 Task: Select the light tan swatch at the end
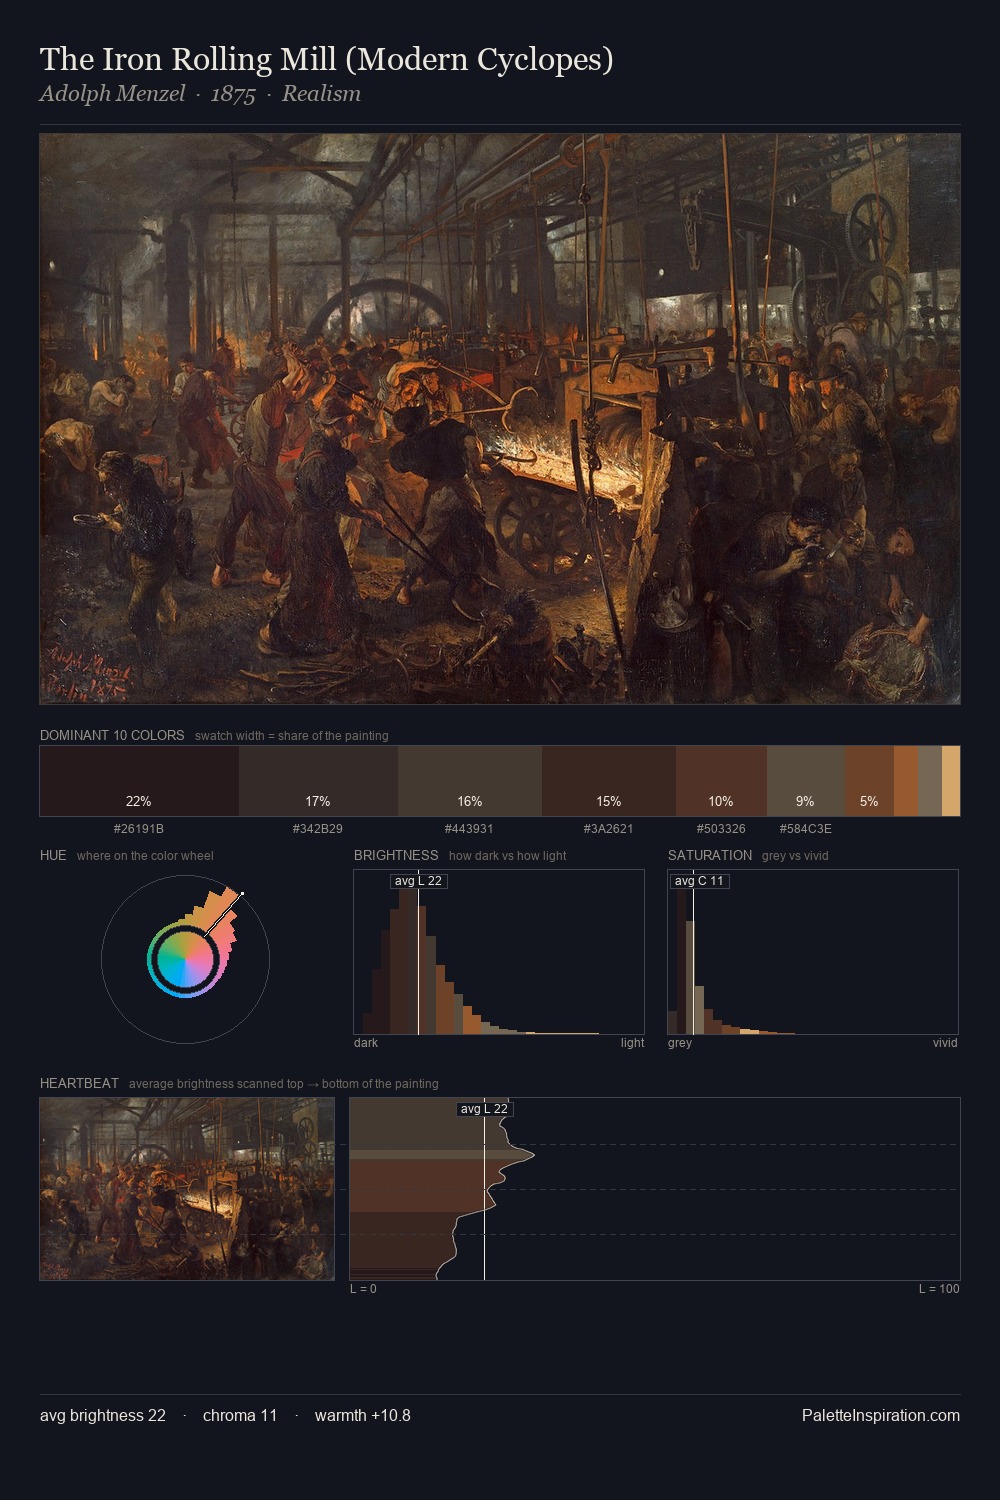pyautogui.click(x=951, y=781)
